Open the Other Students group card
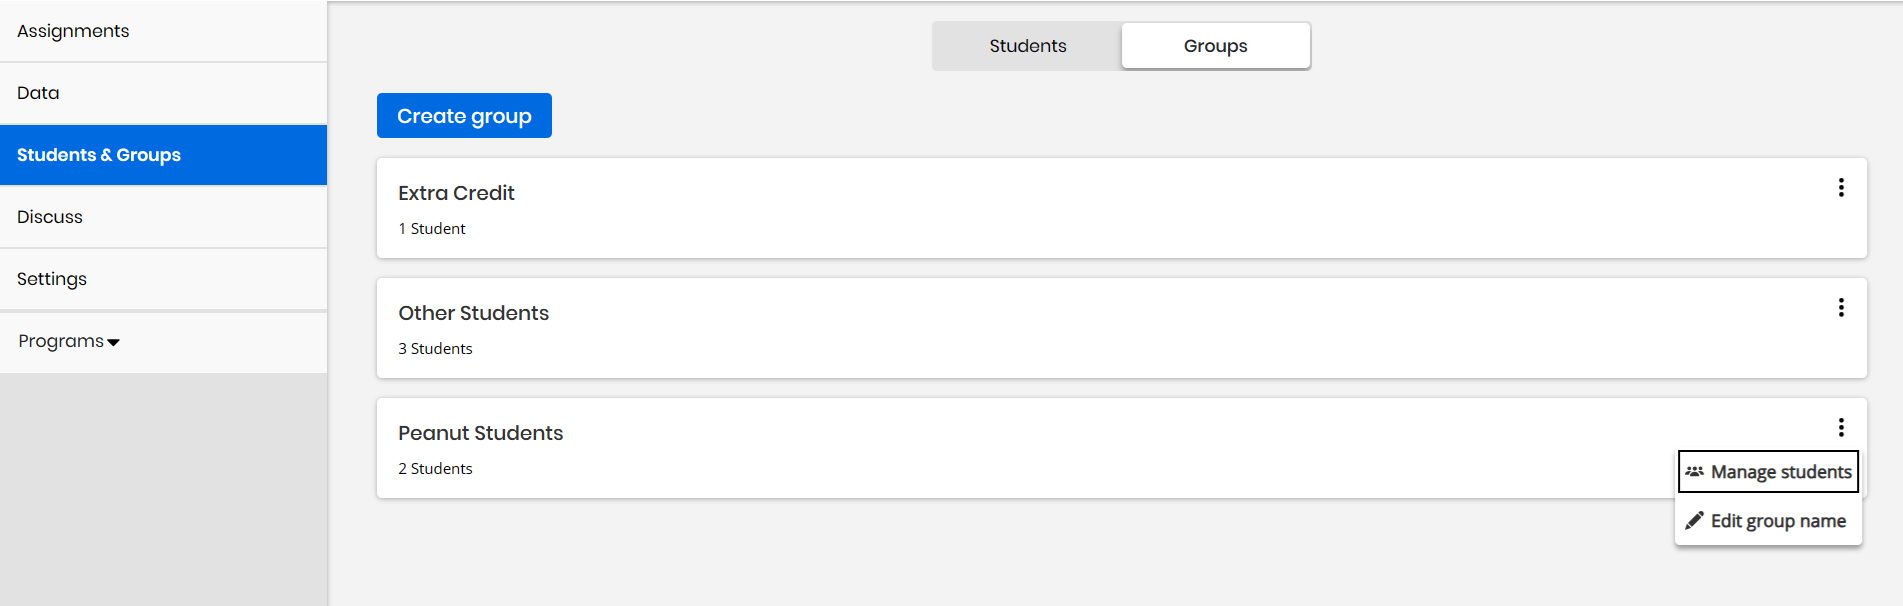The width and height of the screenshot is (1903, 606). pyautogui.click(x=1121, y=328)
